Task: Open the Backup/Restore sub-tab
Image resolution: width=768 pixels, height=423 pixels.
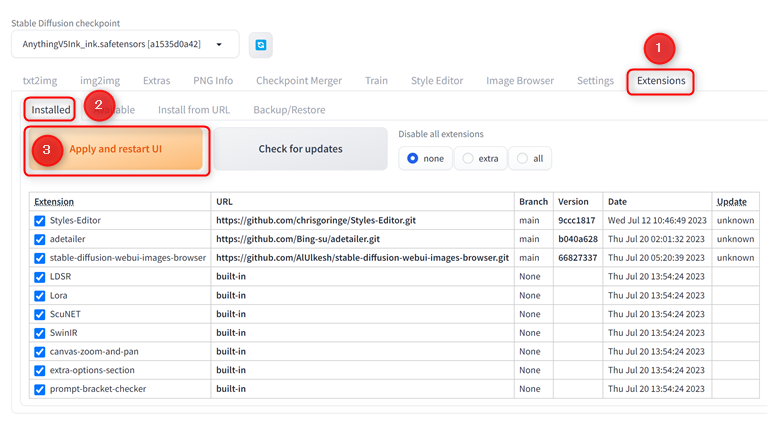Action: (289, 110)
